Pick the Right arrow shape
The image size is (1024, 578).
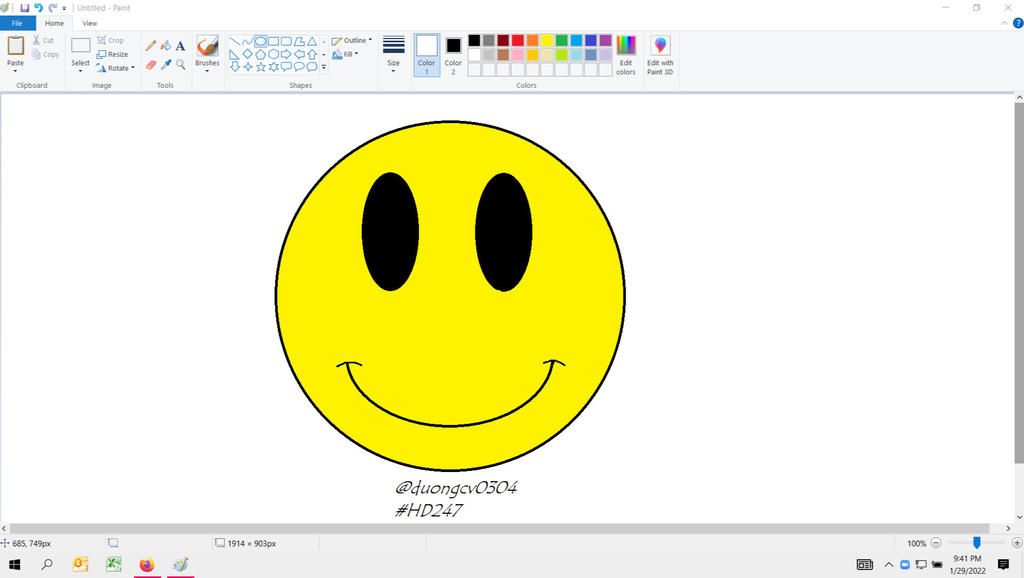point(286,54)
